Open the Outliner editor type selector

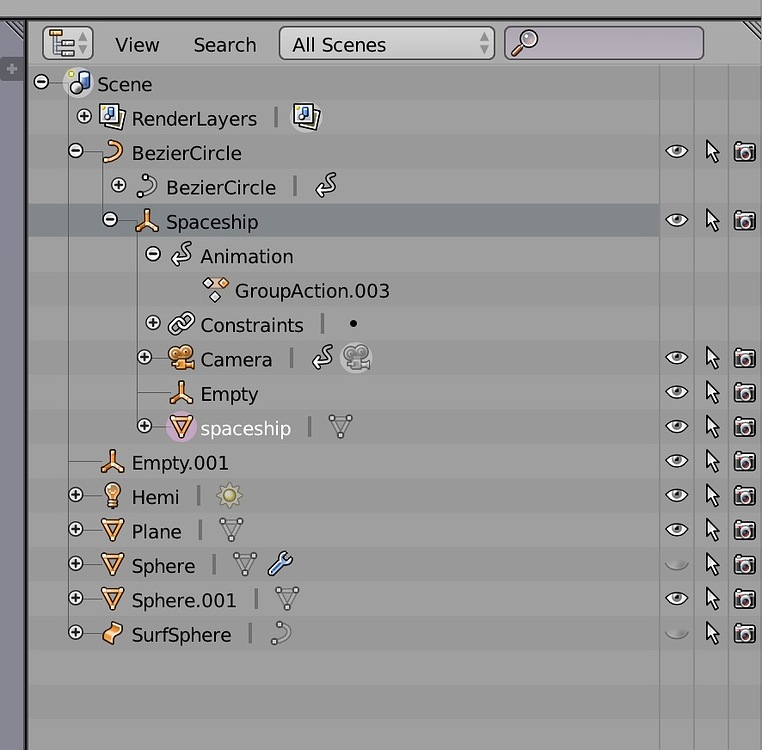(68, 43)
